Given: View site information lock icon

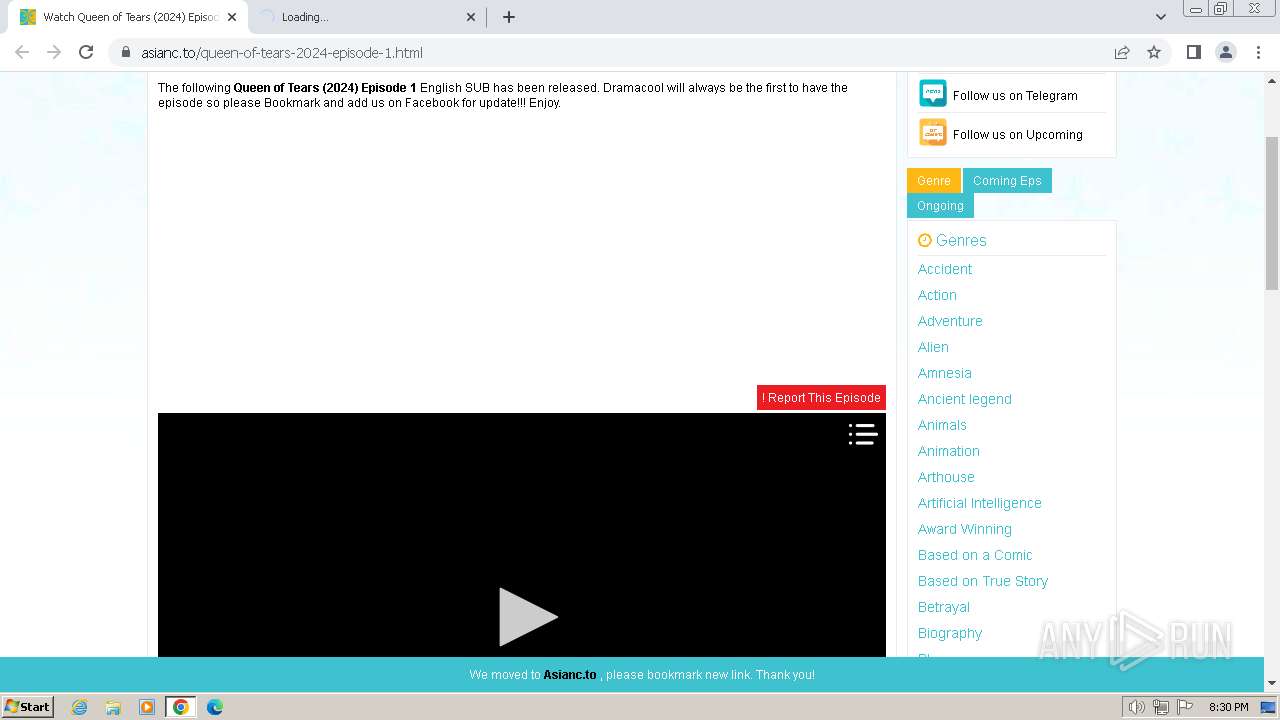Looking at the screenshot, I should pos(126,53).
